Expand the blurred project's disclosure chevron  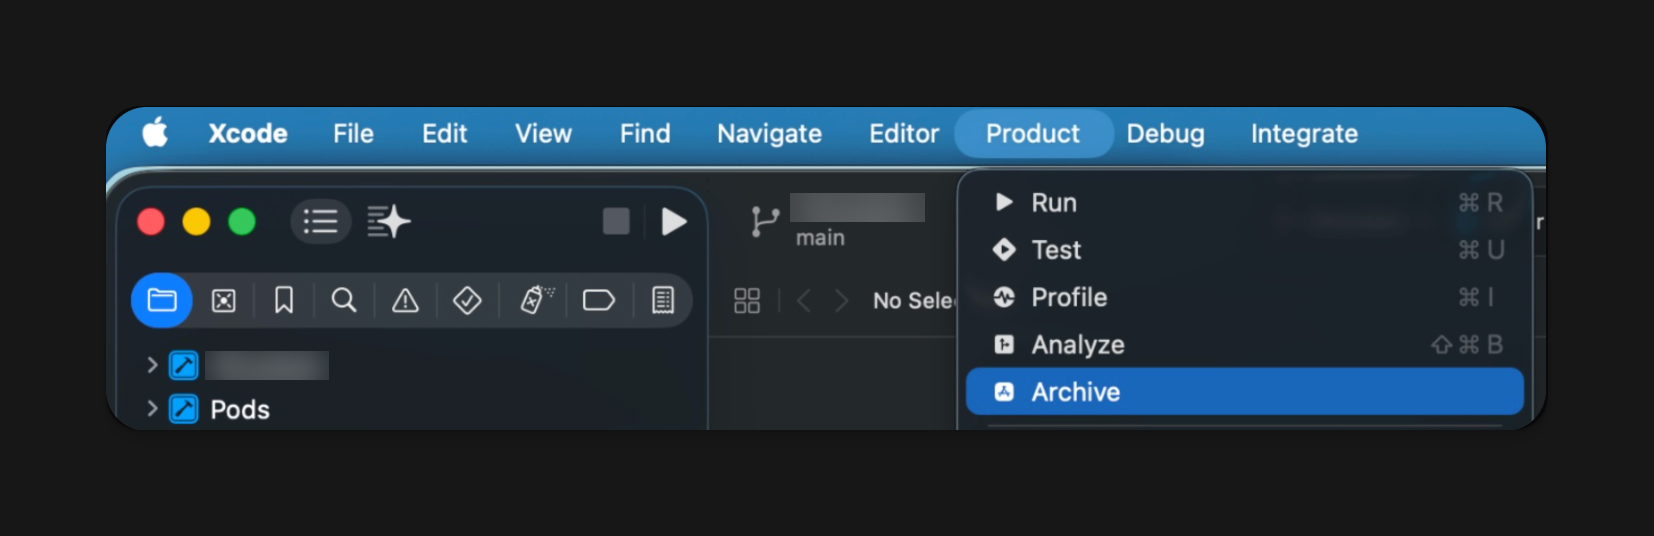(152, 365)
